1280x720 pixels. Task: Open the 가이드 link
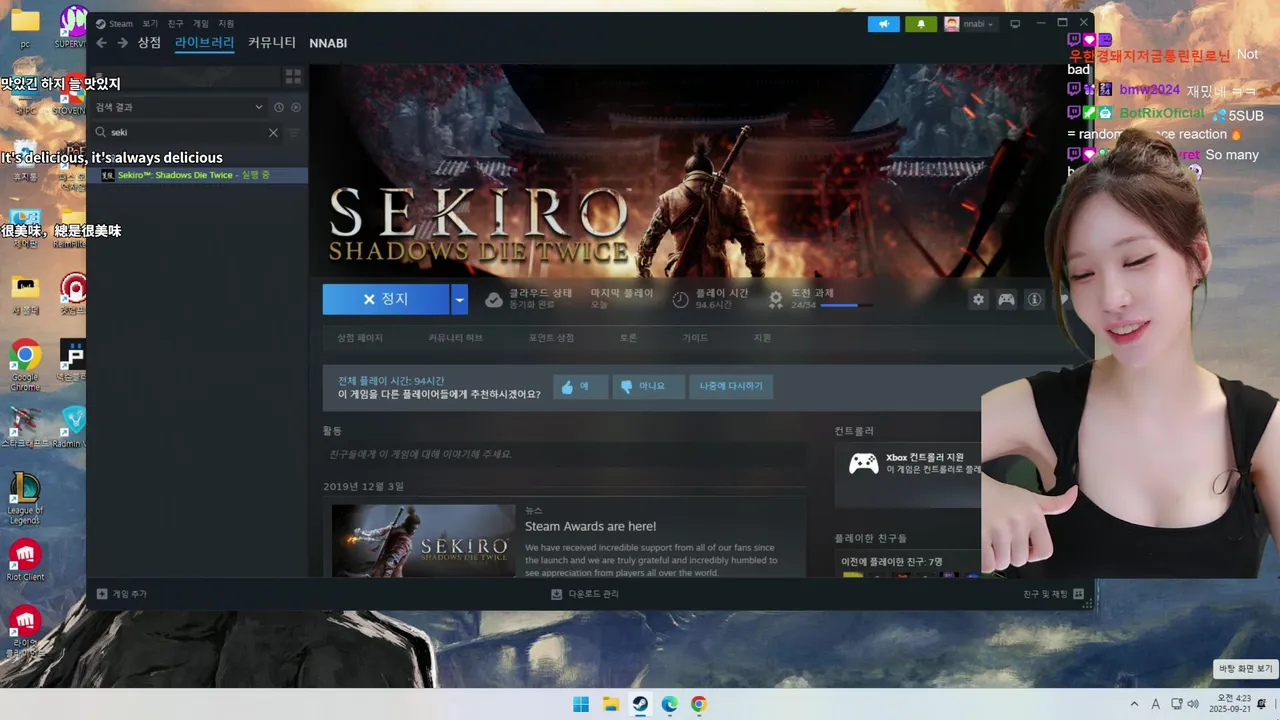[x=695, y=338]
